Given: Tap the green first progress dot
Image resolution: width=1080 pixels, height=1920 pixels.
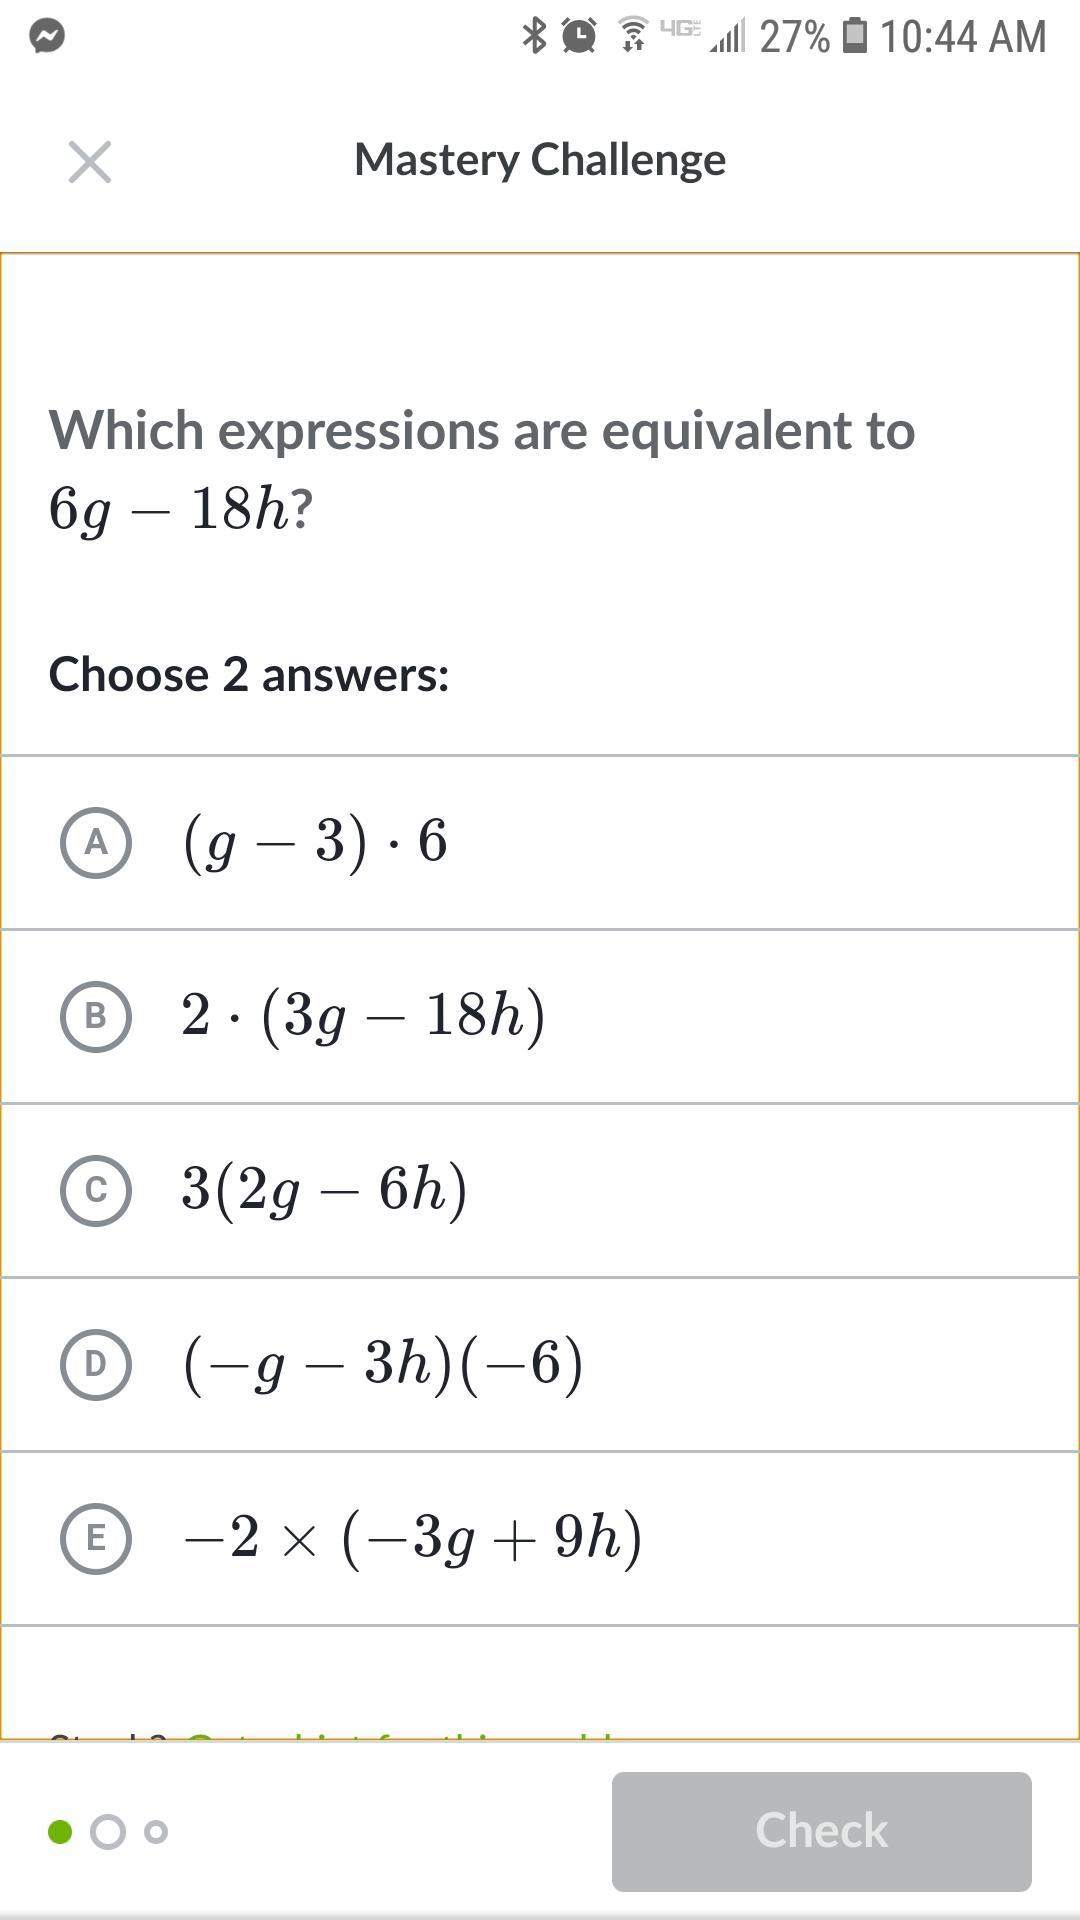Looking at the screenshot, I should coord(60,1832).
